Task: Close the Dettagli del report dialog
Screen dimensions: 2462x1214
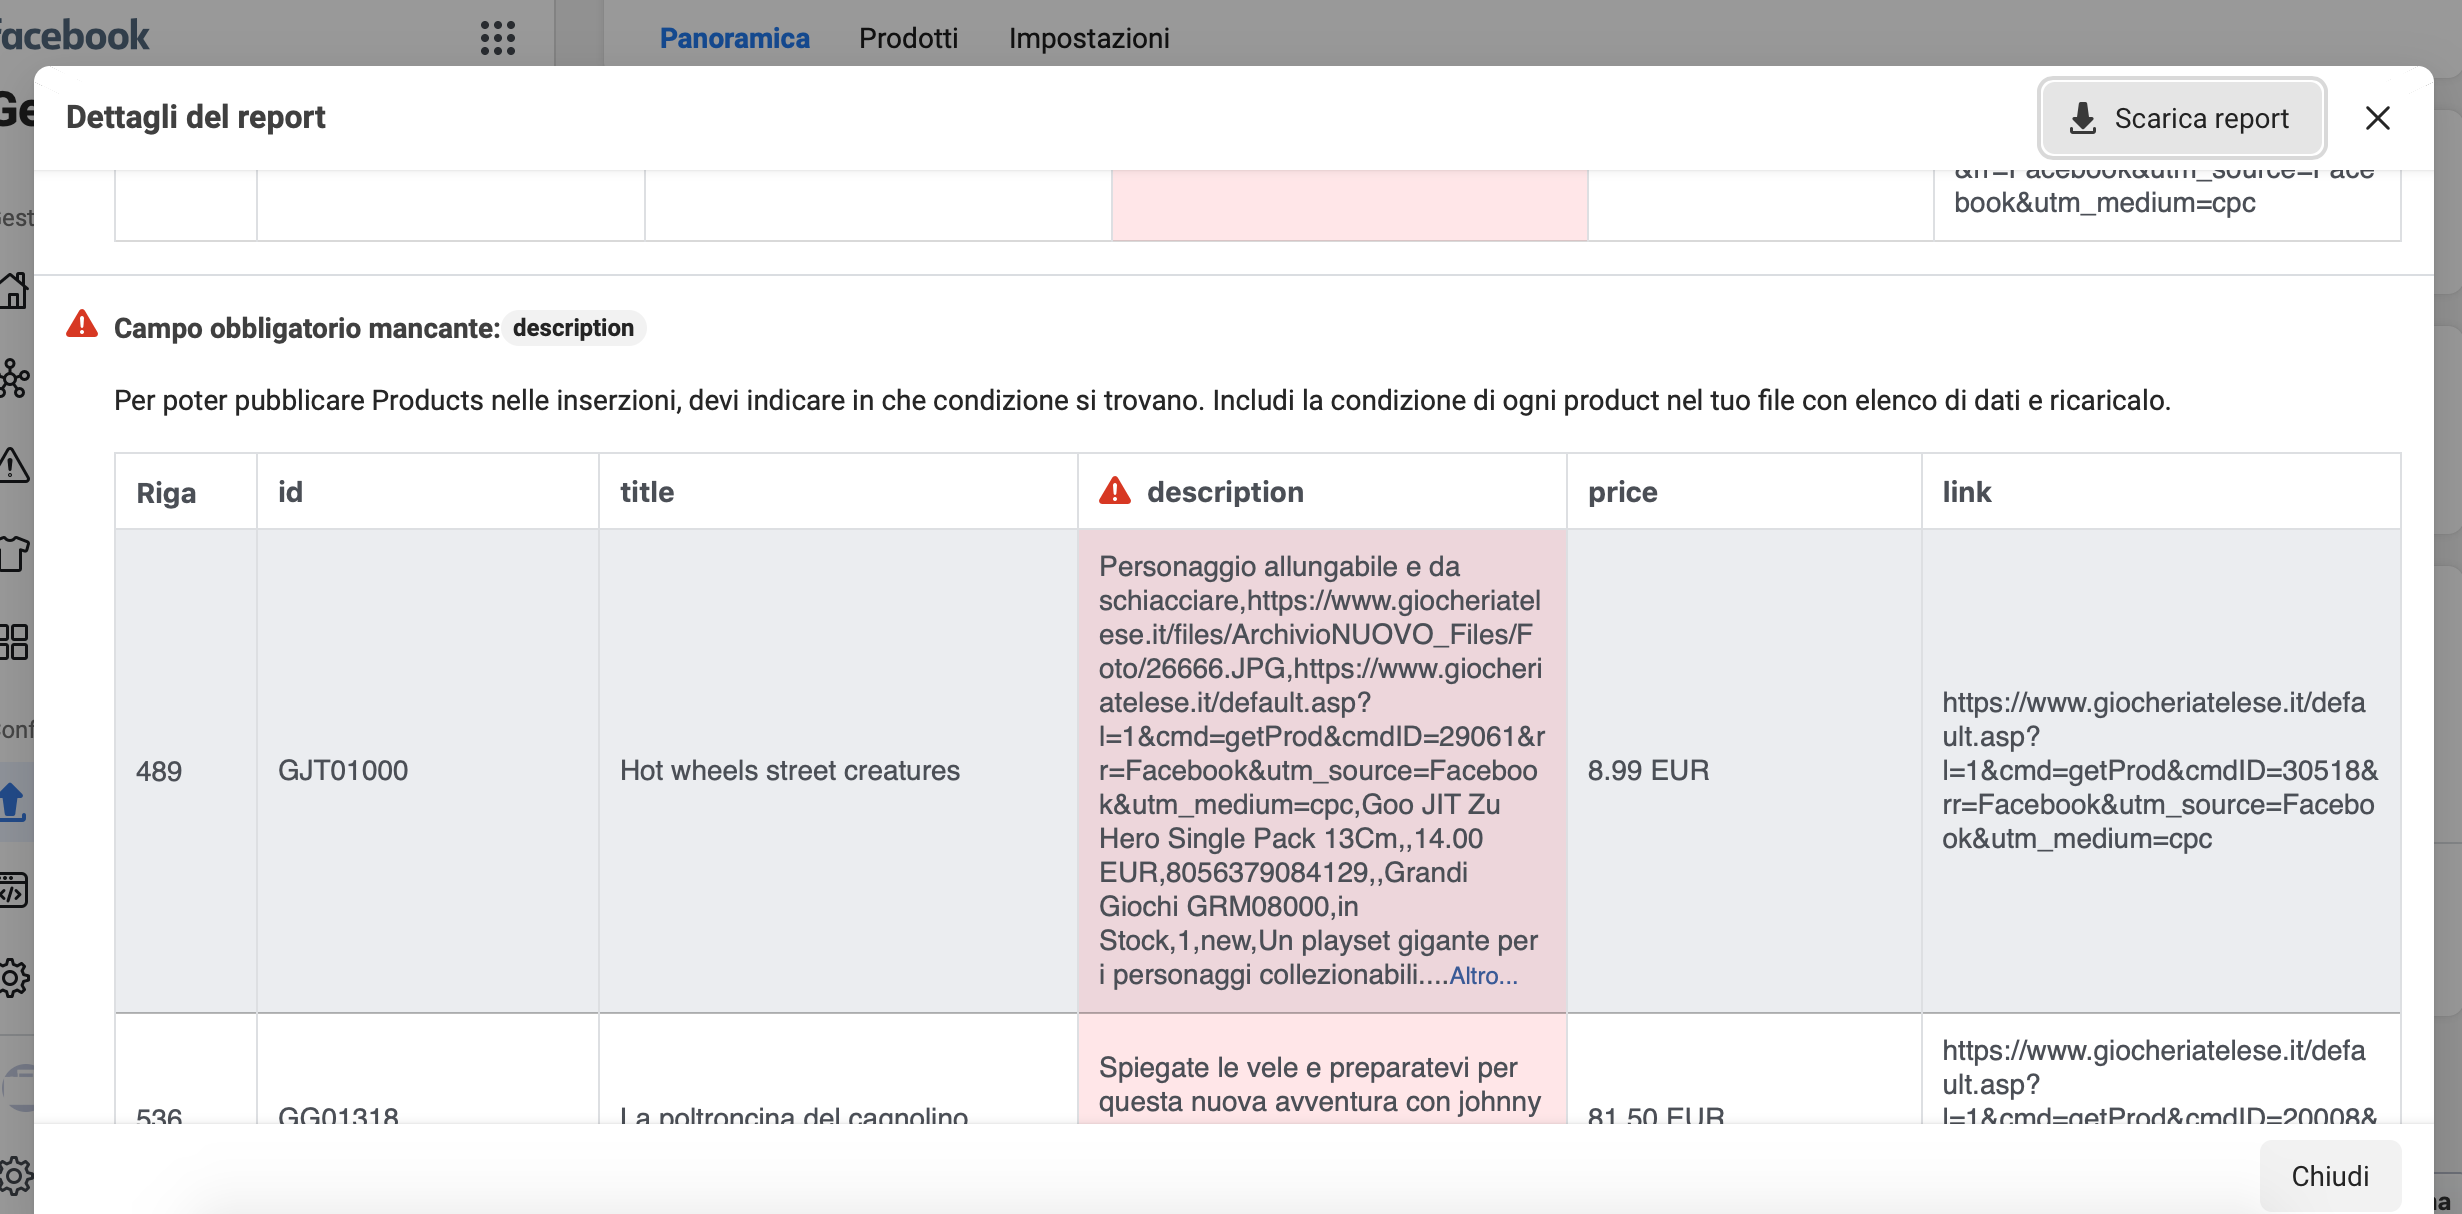Action: (x=2377, y=118)
